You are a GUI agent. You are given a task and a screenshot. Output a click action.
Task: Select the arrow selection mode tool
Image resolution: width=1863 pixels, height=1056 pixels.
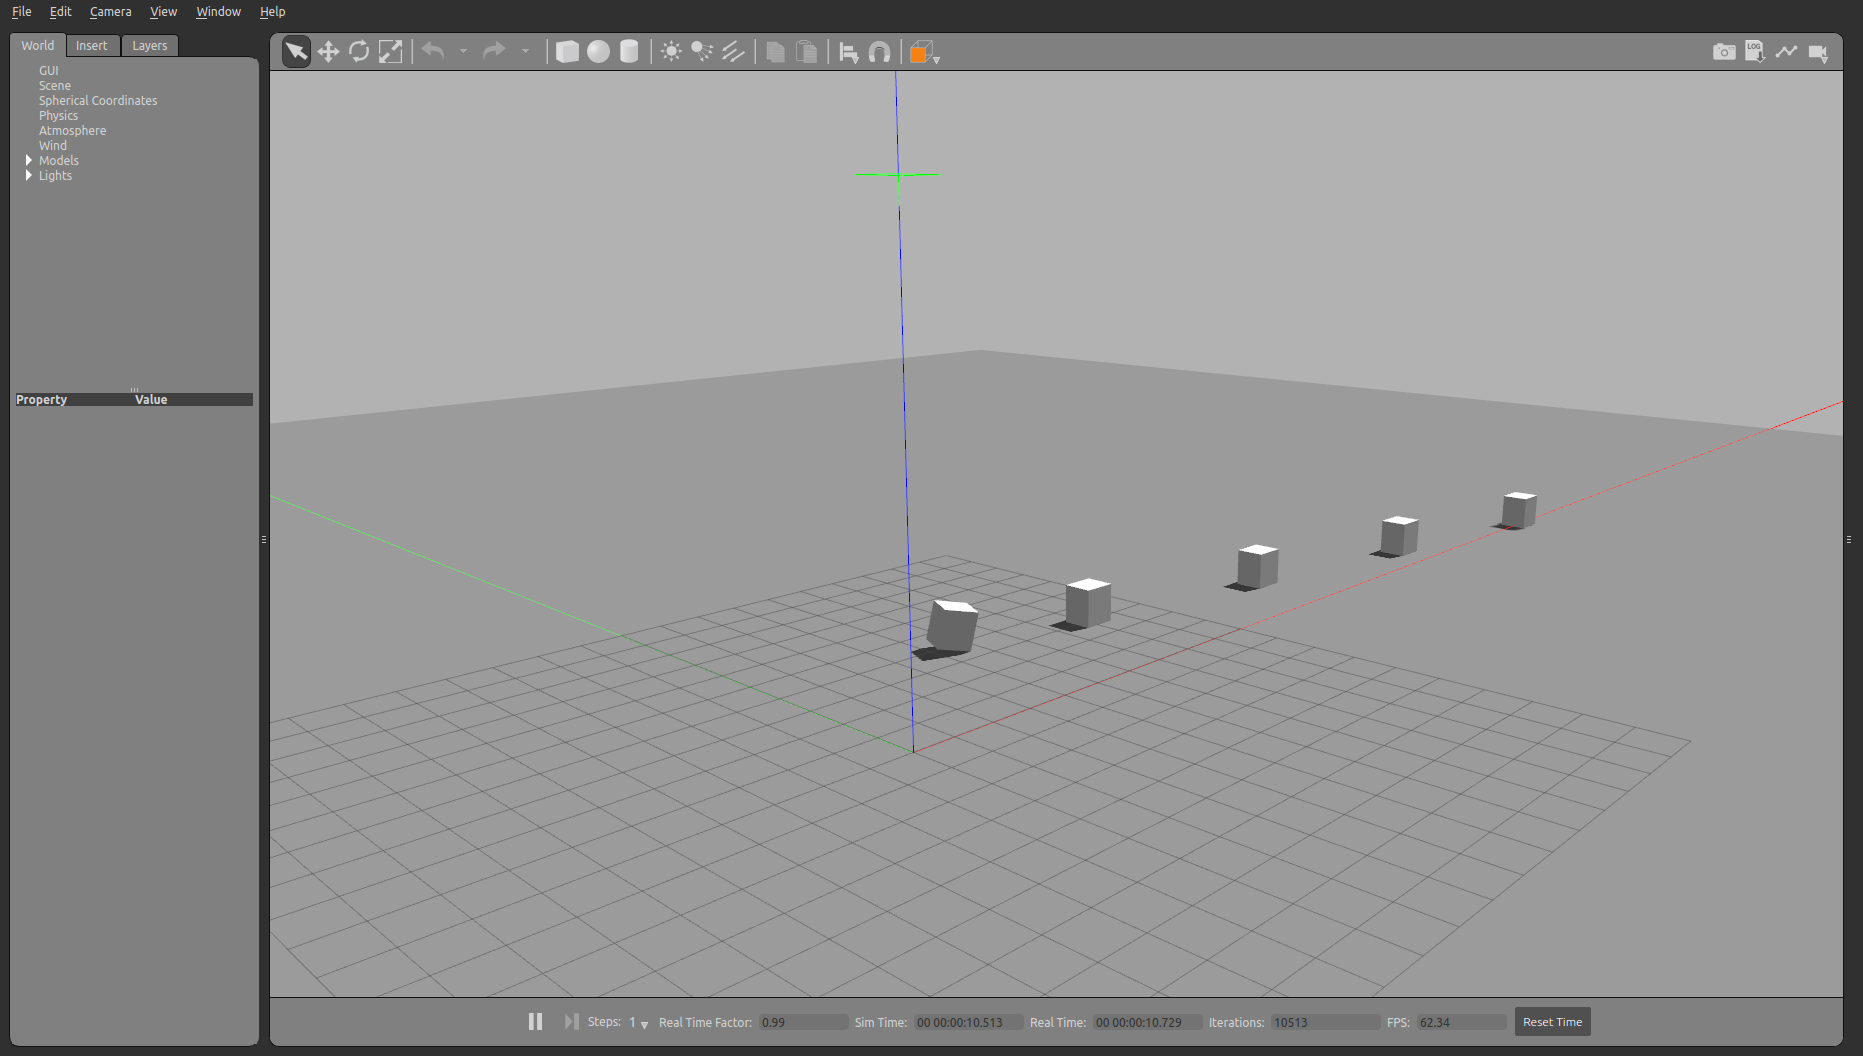(296, 51)
